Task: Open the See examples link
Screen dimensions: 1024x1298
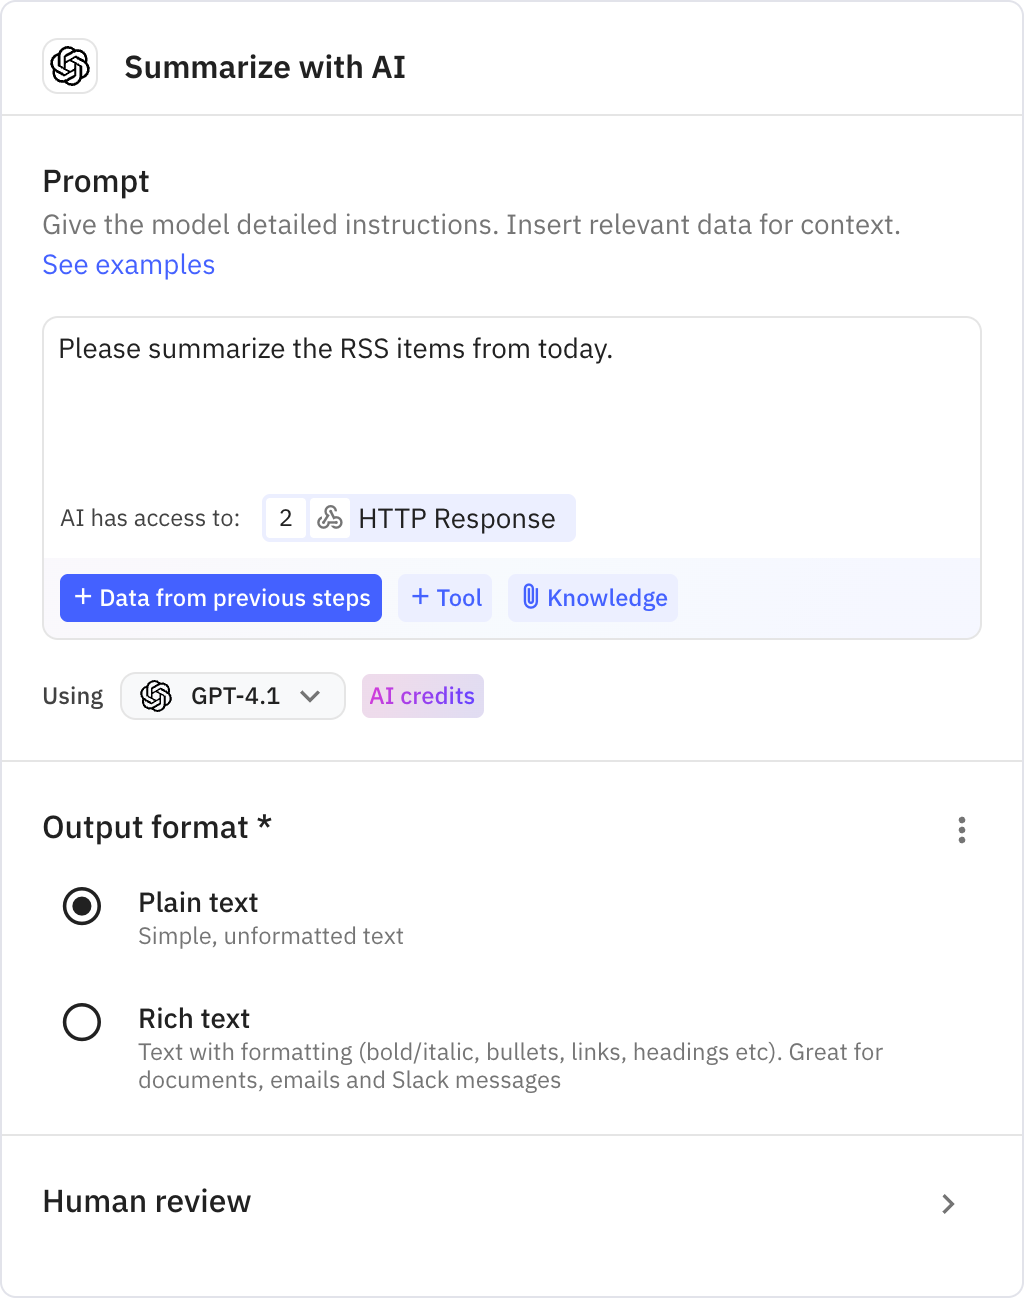Action: 128,265
